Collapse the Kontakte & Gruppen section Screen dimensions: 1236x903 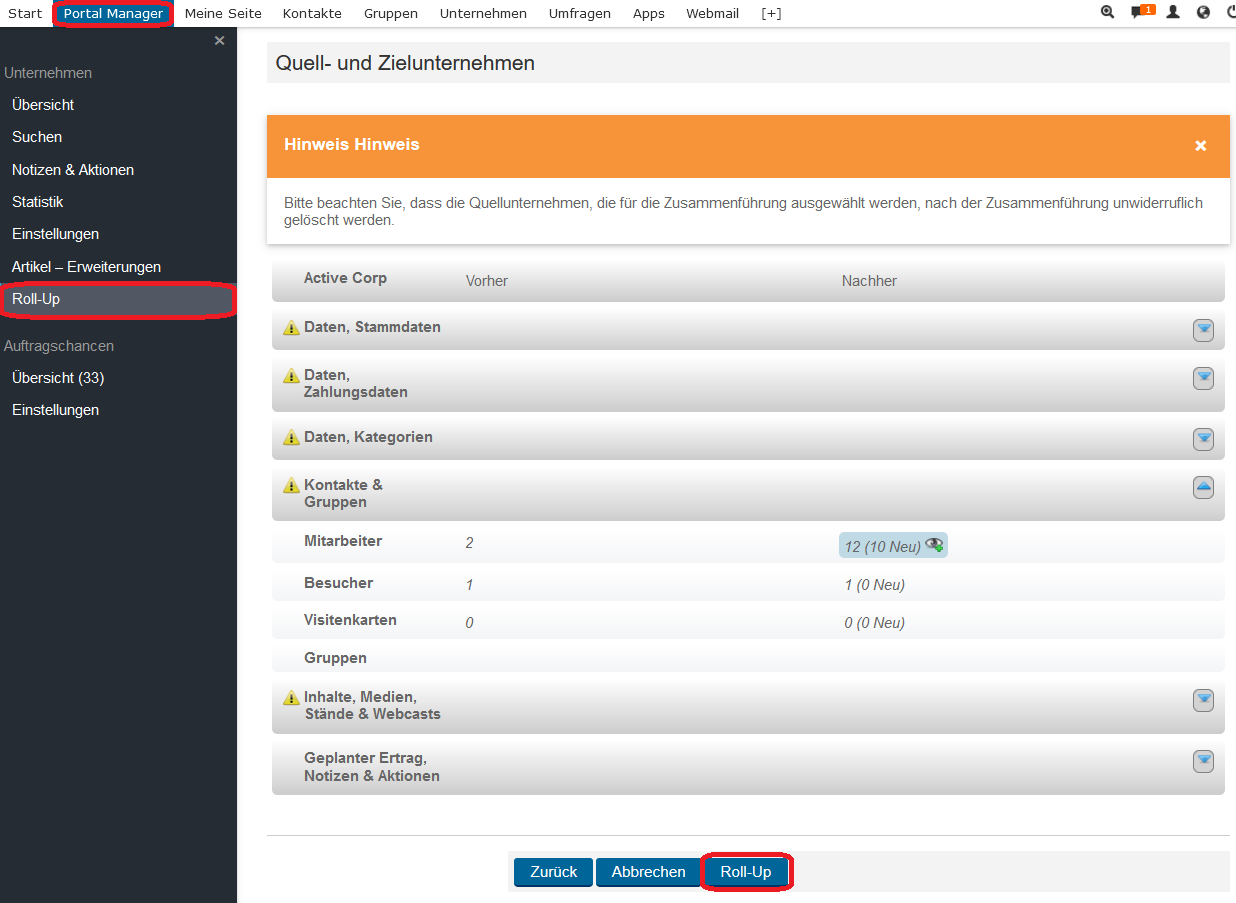[x=1203, y=487]
